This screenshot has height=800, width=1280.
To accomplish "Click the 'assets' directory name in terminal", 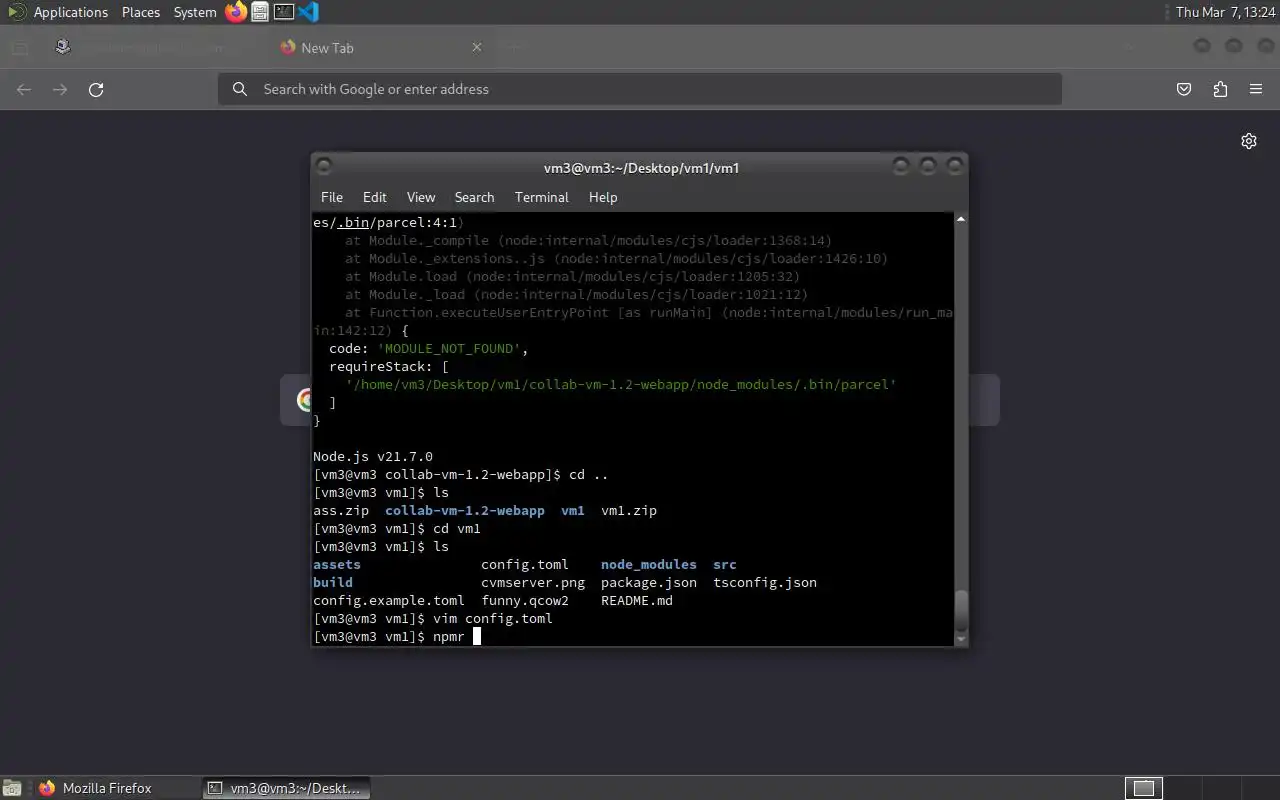I will click(x=337, y=564).
